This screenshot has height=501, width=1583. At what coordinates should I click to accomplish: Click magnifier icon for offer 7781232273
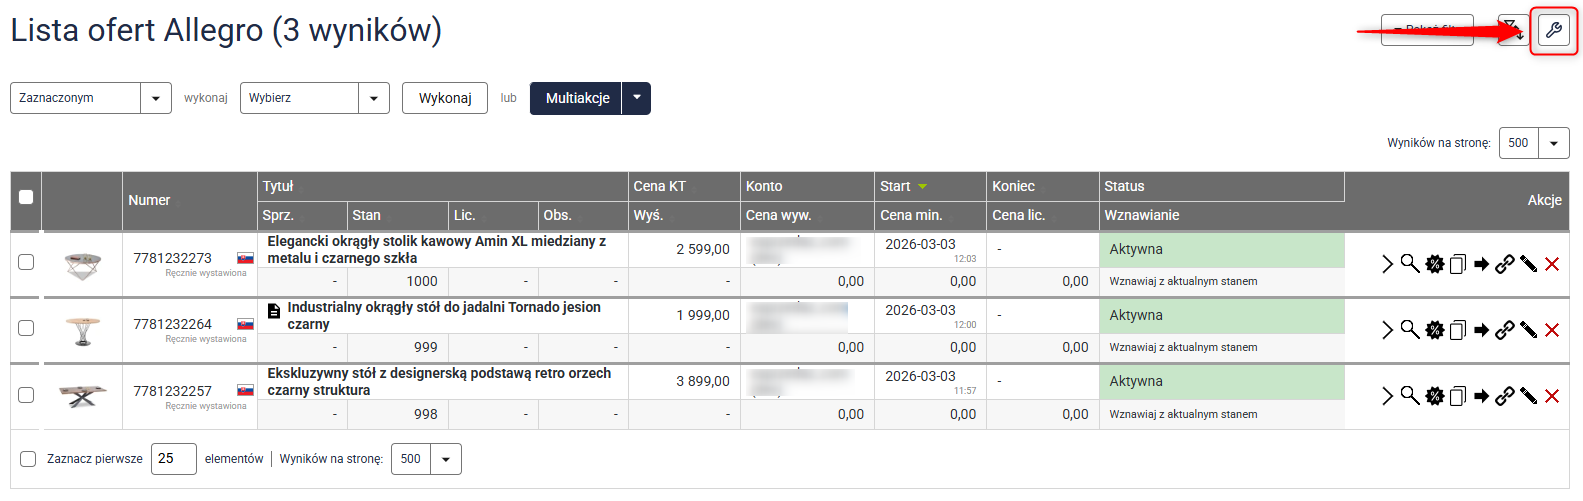1409,264
